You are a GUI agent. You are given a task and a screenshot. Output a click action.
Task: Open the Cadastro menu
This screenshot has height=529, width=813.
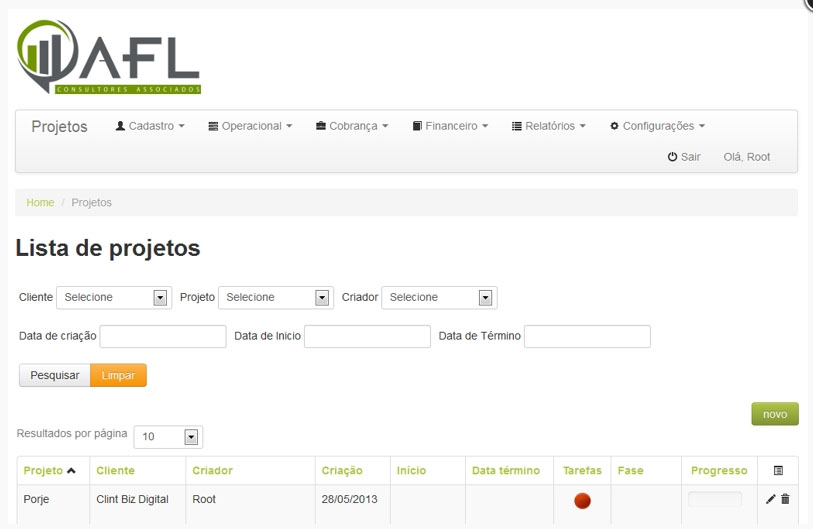150,126
